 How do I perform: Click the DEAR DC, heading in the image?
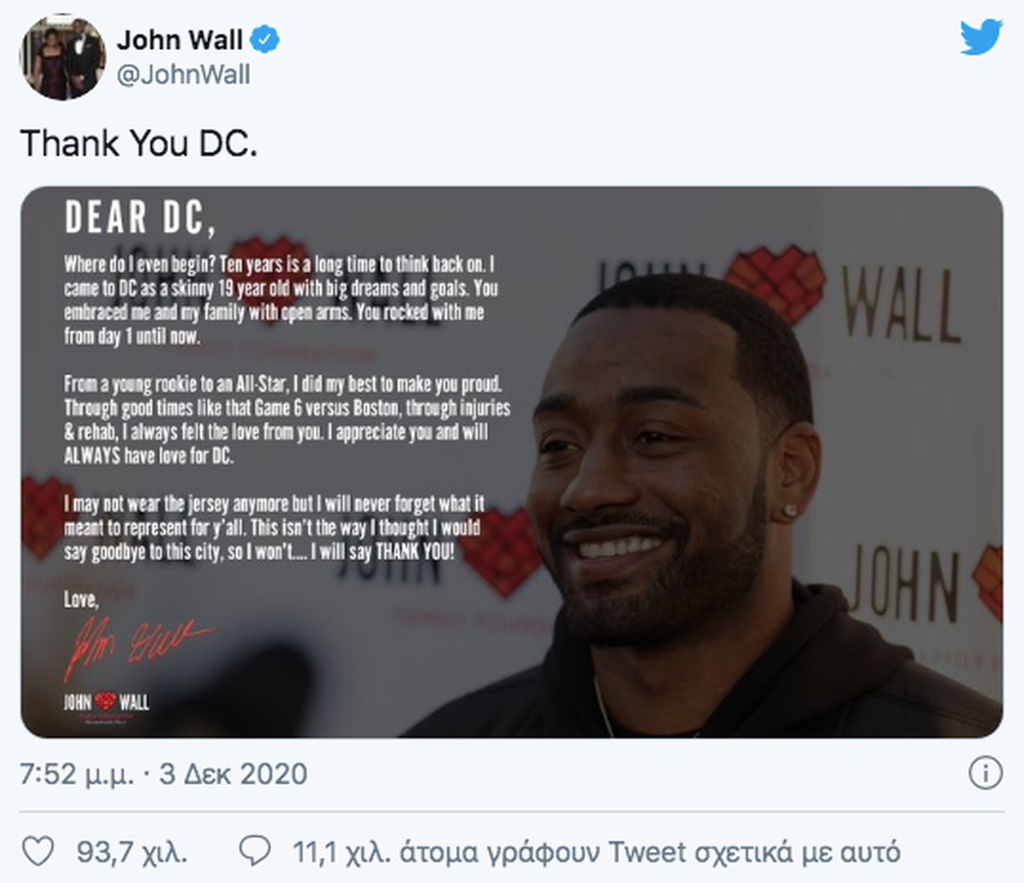click(139, 217)
